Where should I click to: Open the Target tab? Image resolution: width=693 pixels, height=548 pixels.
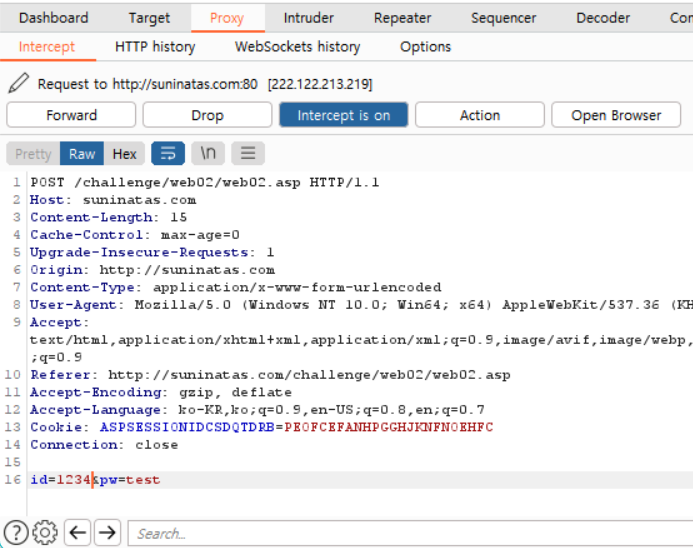point(149,18)
